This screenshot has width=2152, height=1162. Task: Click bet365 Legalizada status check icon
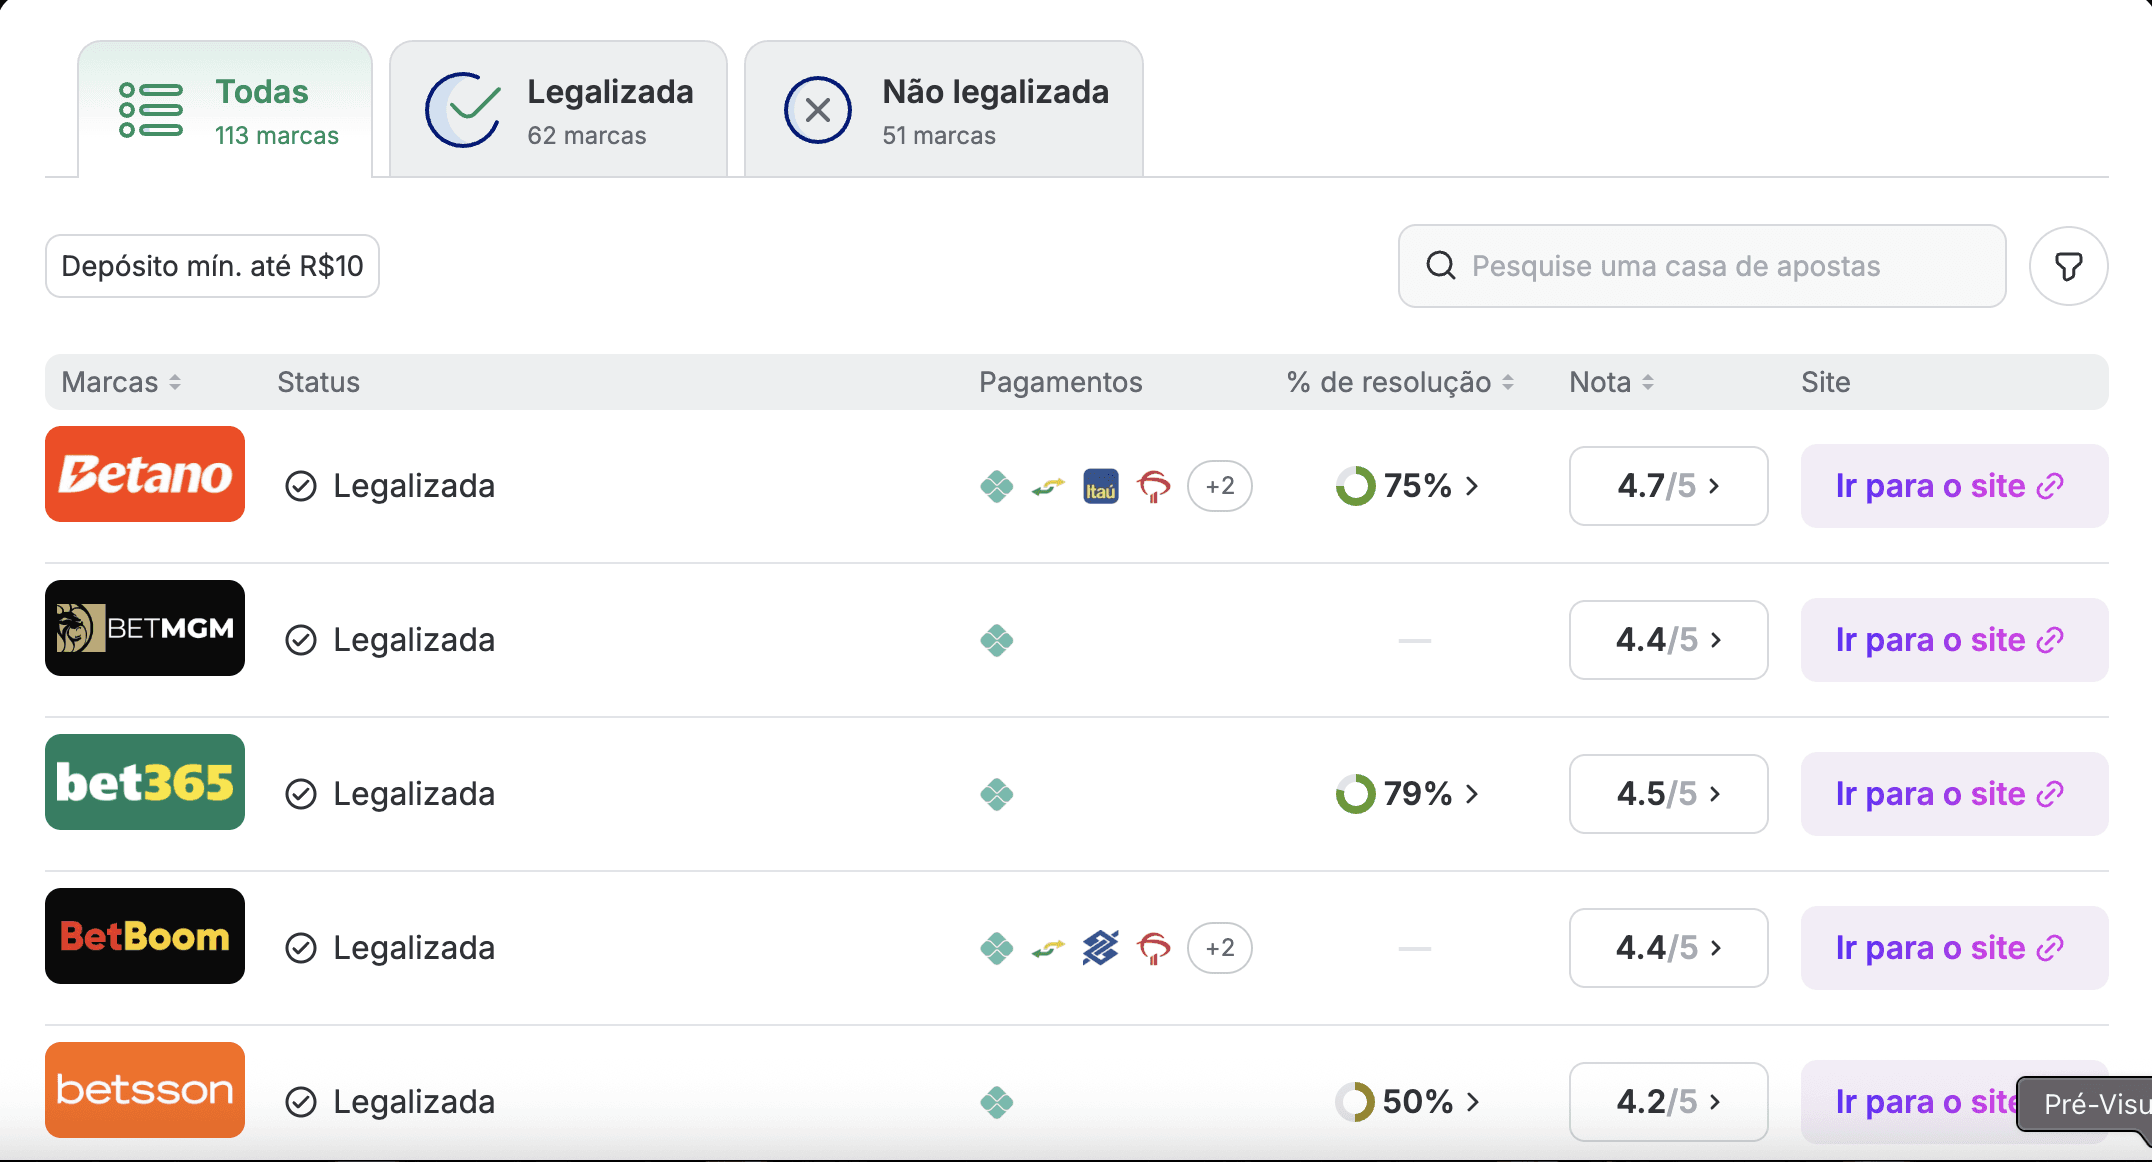pyautogui.click(x=301, y=794)
